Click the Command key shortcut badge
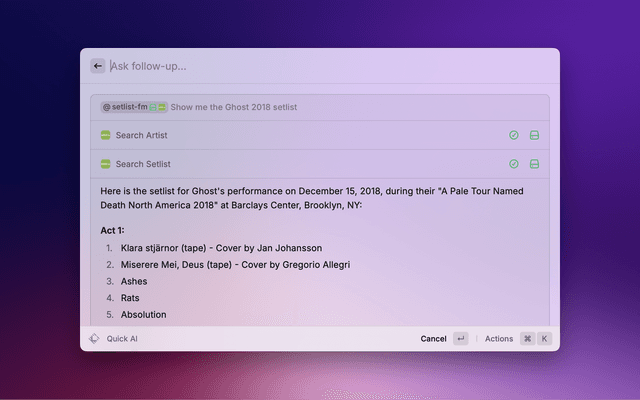Screen dimensions: 640x400 click(527, 339)
